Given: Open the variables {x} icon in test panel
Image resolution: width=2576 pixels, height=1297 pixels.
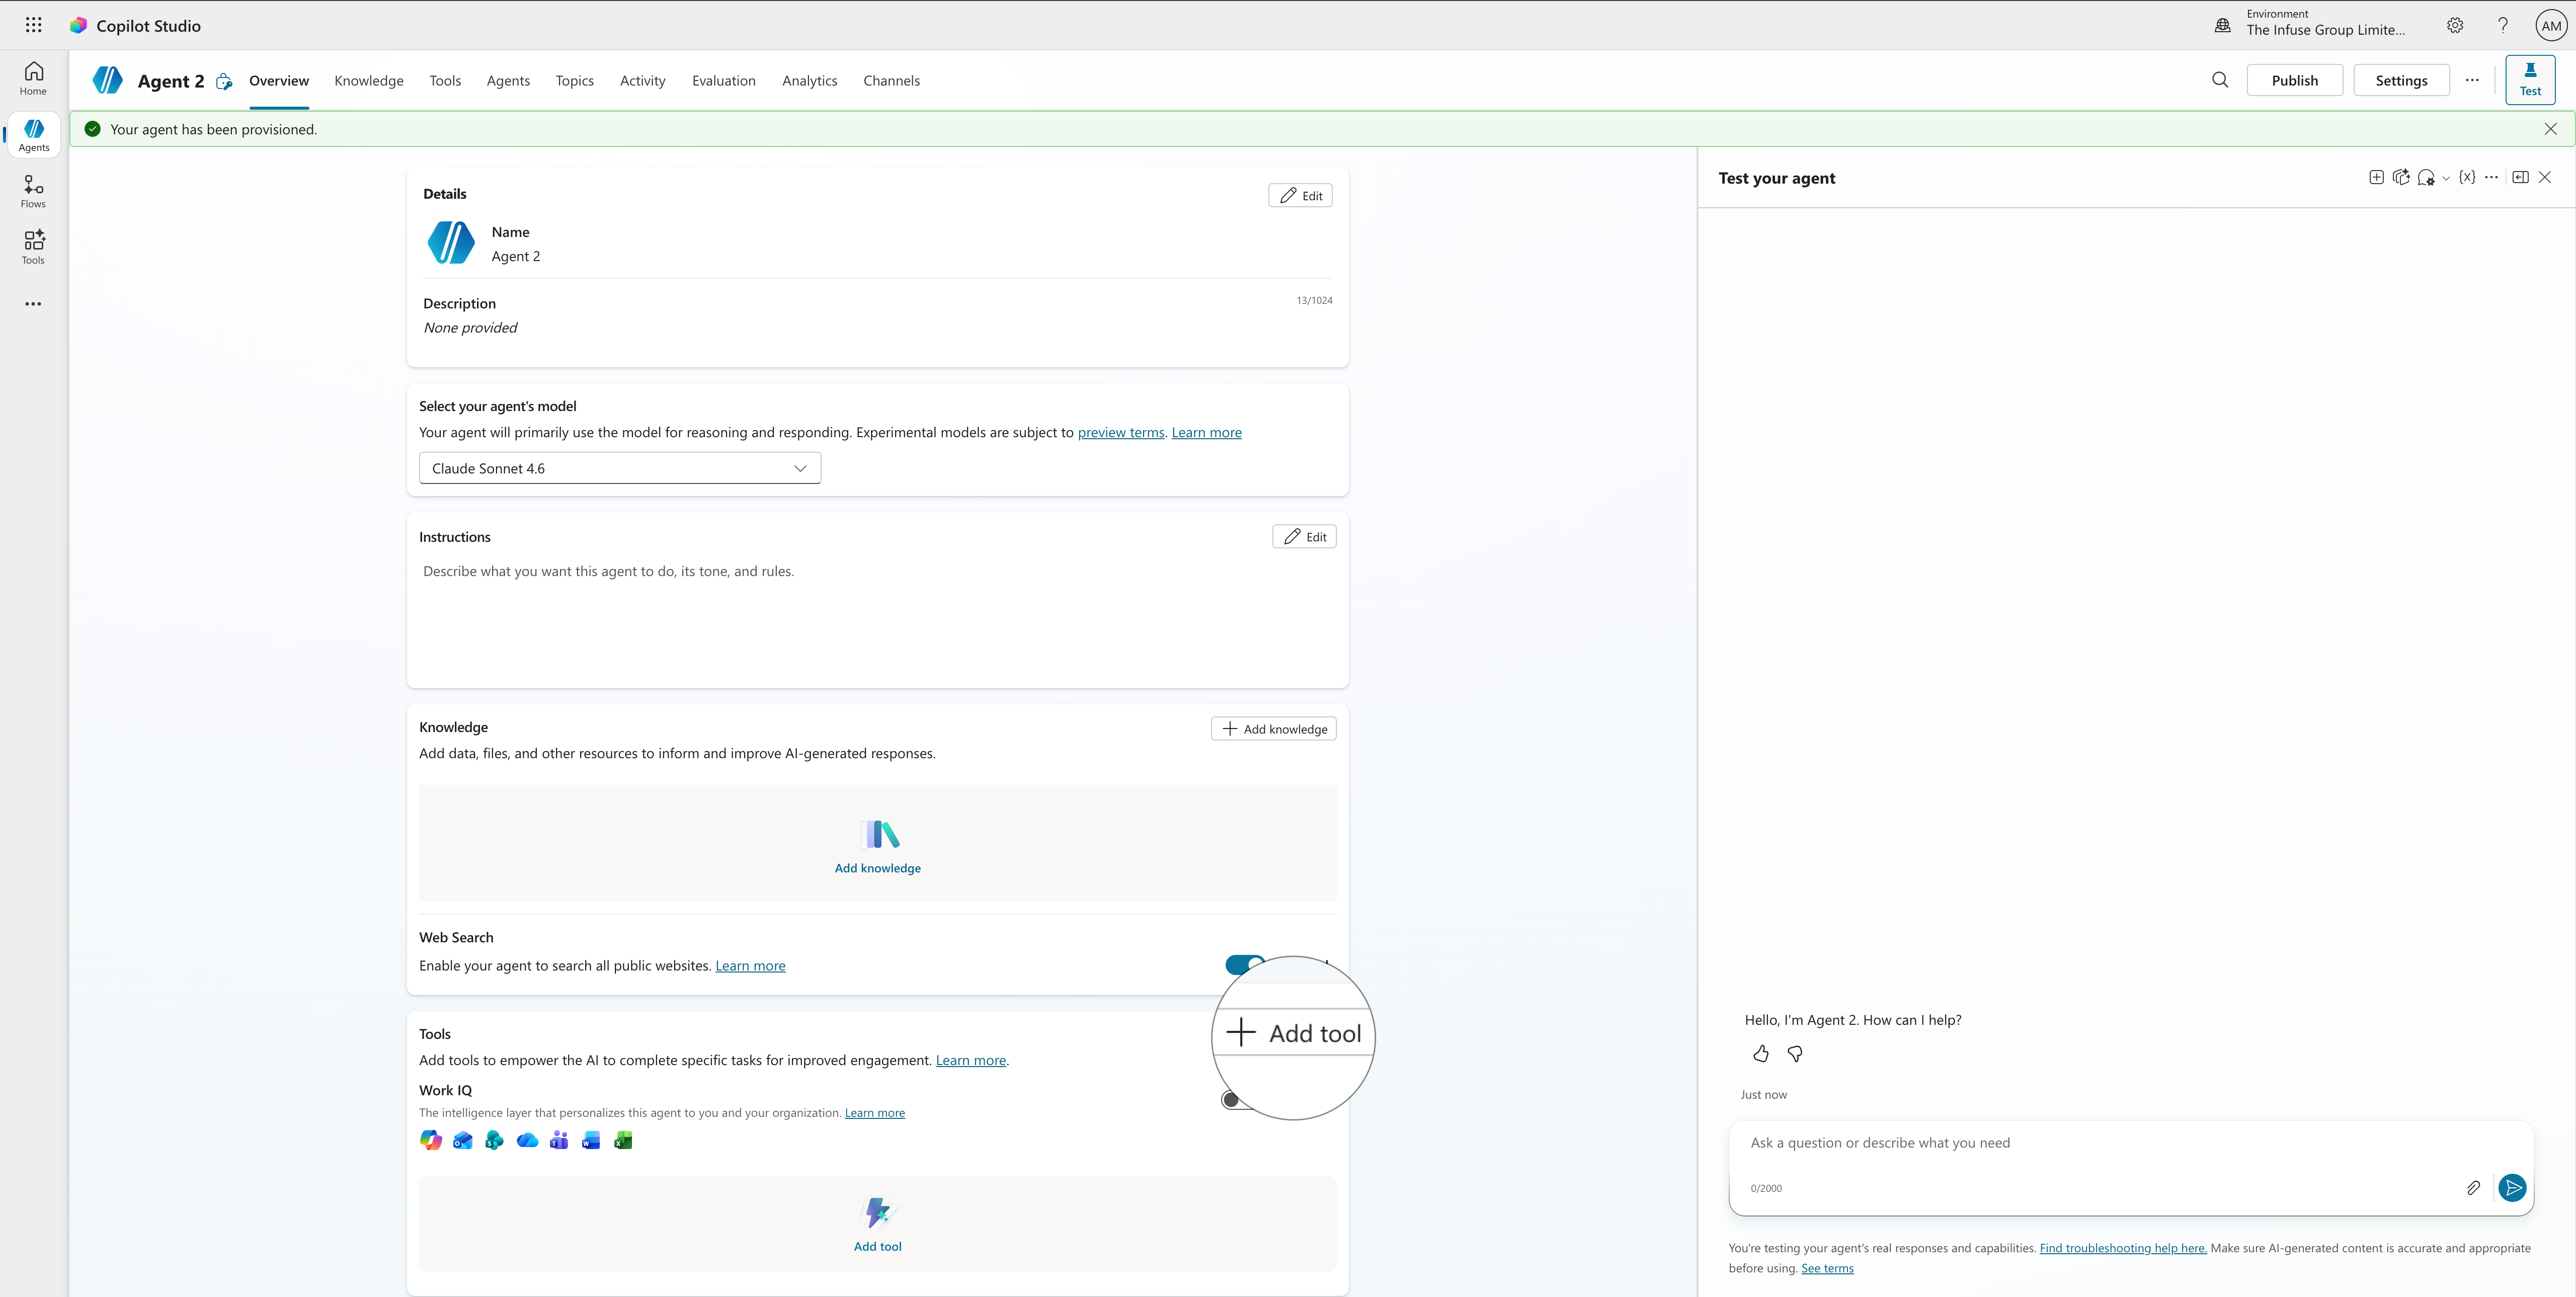Looking at the screenshot, I should (2467, 177).
